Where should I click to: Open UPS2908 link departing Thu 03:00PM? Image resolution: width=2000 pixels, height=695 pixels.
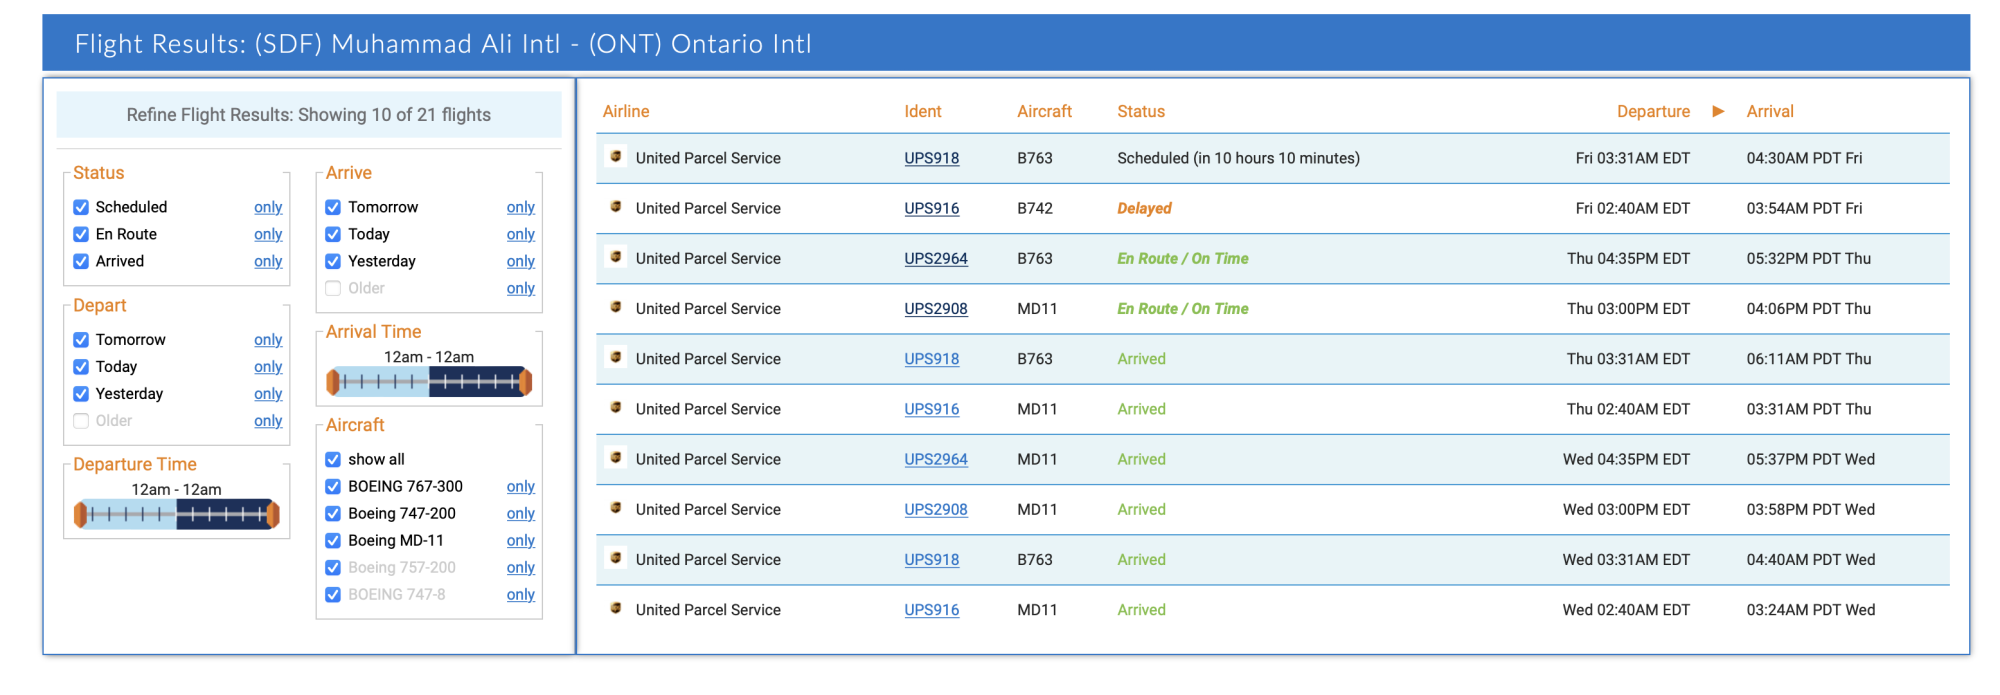point(936,308)
